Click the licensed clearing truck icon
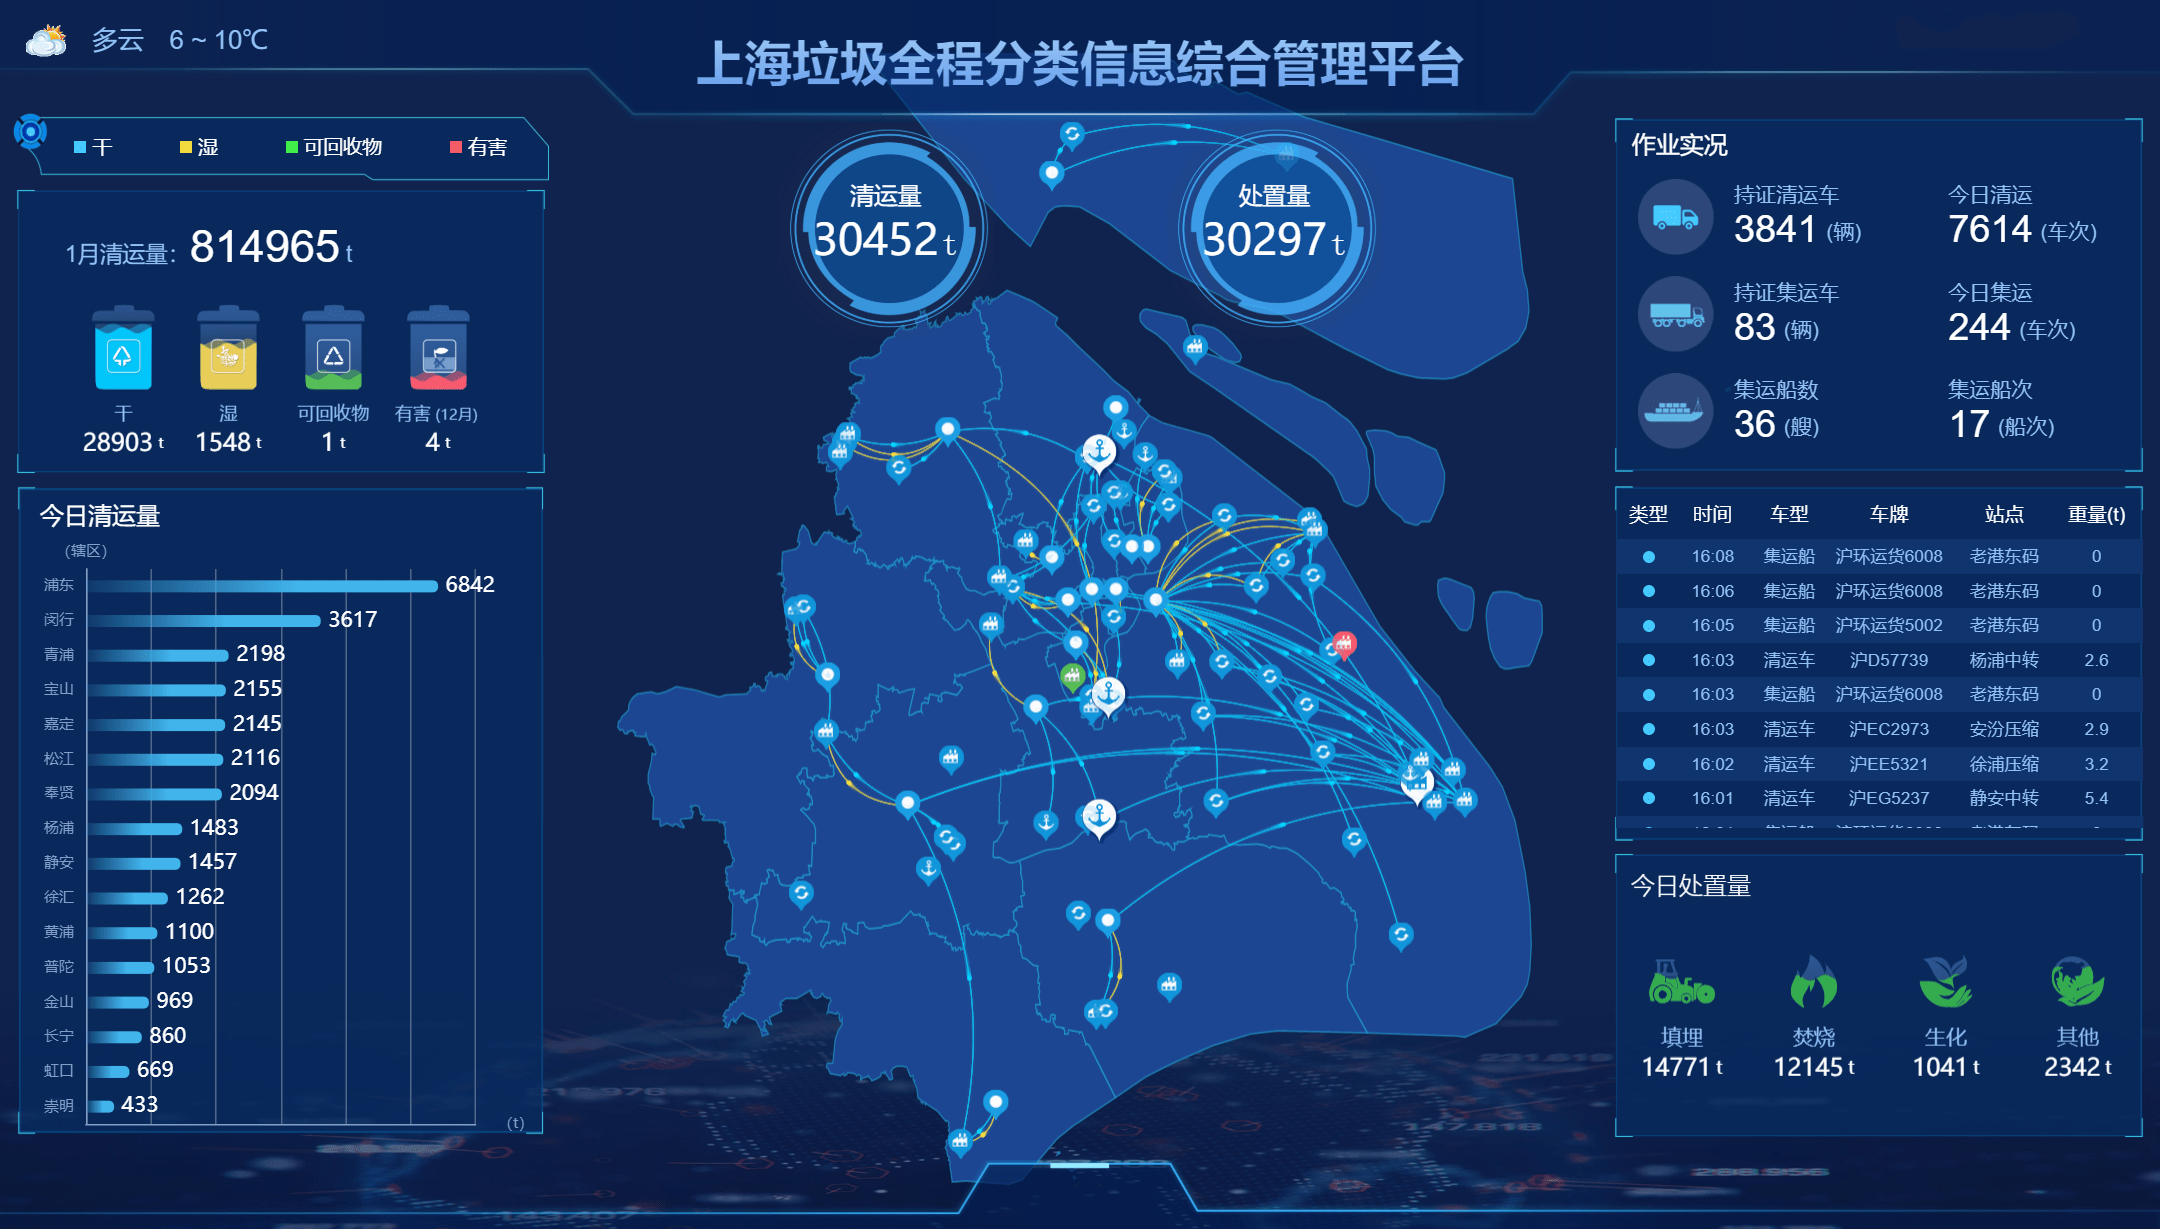The image size is (2160, 1229). click(x=1676, y=217)
